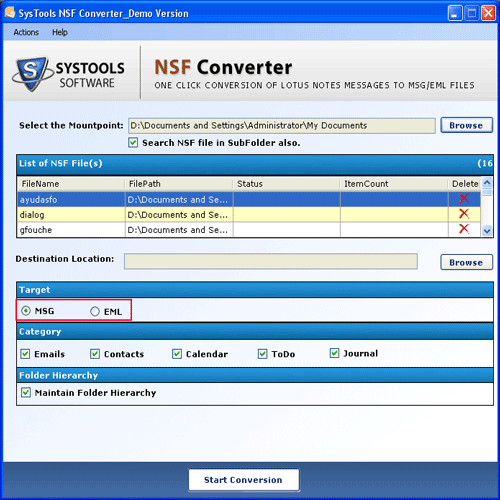
Task: Delete the ayudasfo file with red X
Action: coord(464,199)
